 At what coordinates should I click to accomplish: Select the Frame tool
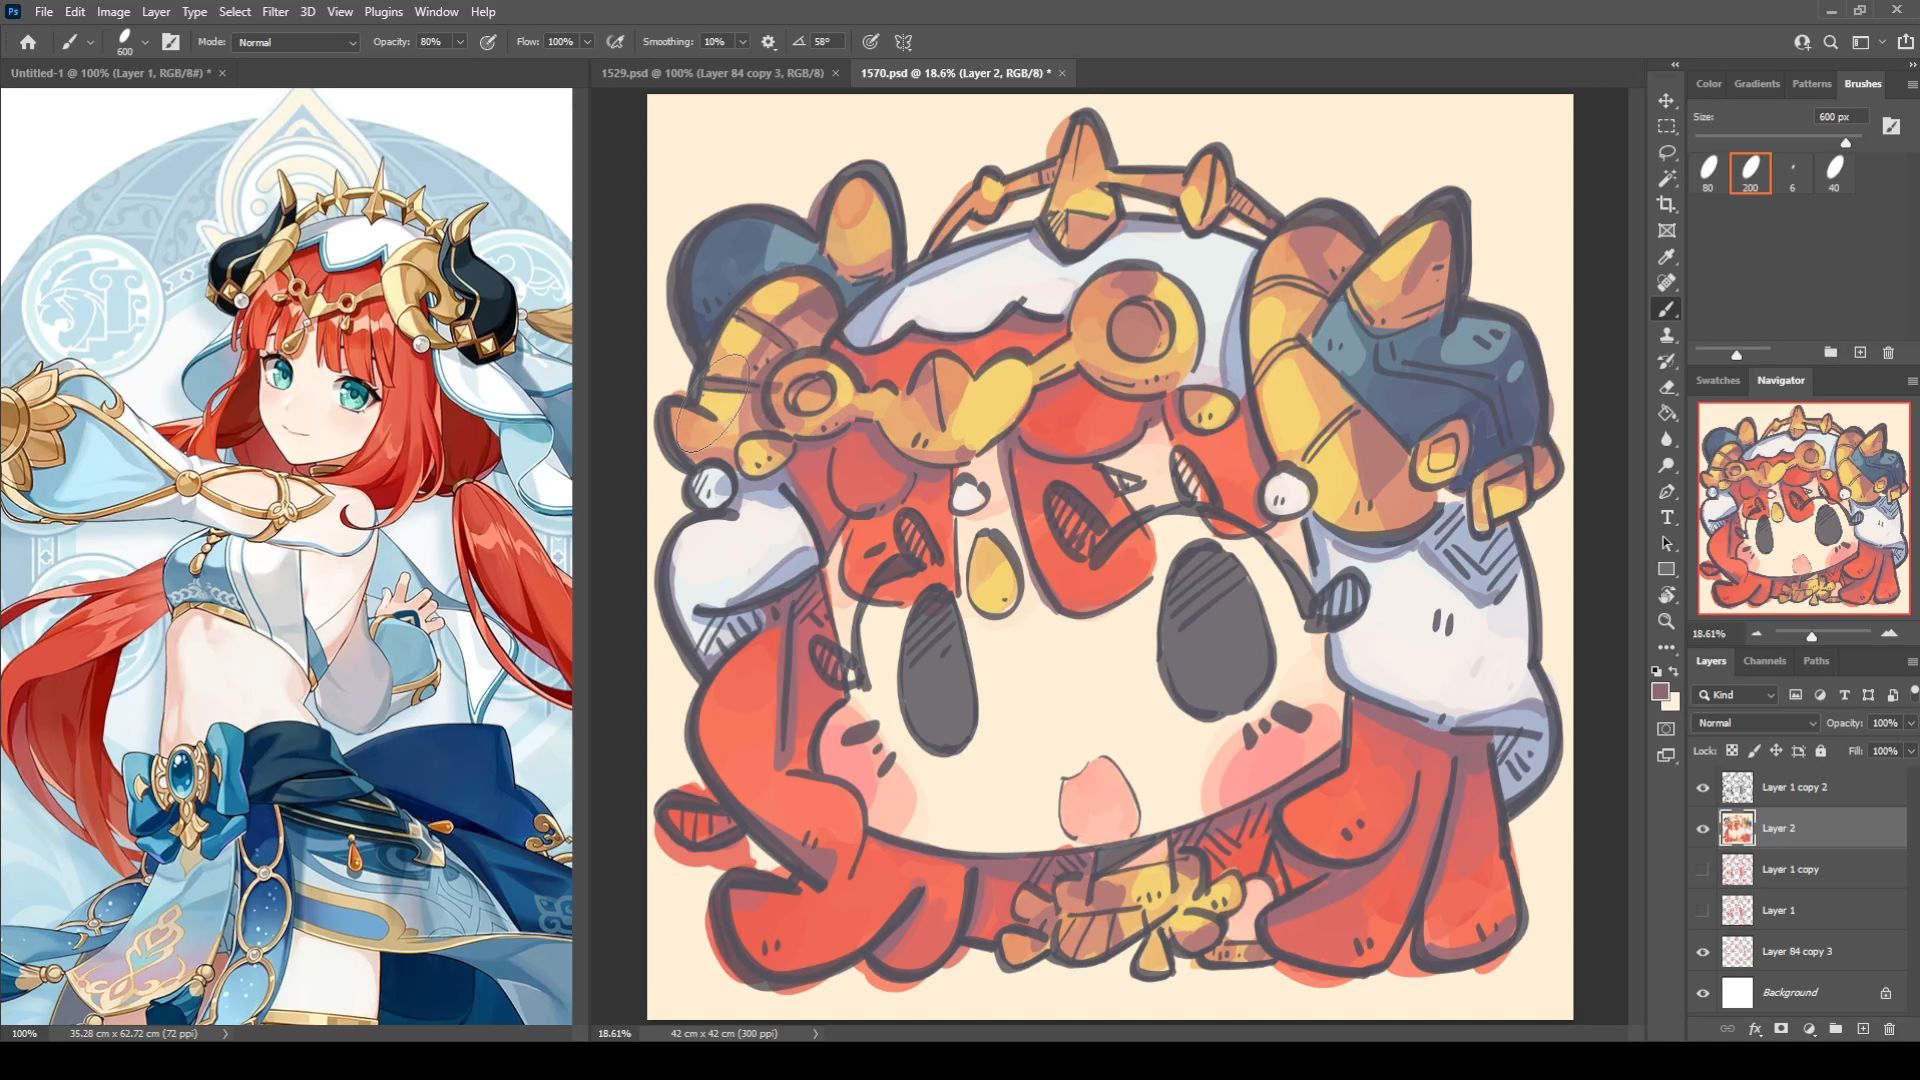click(1666, 230)
